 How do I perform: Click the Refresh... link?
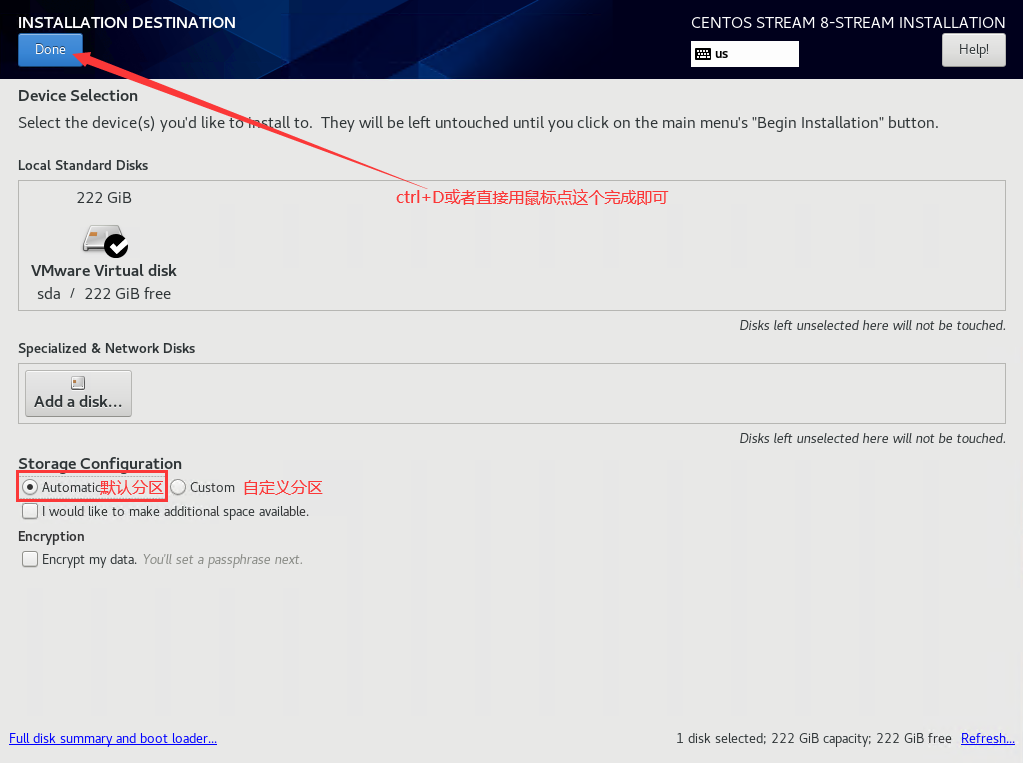(988, 738)
